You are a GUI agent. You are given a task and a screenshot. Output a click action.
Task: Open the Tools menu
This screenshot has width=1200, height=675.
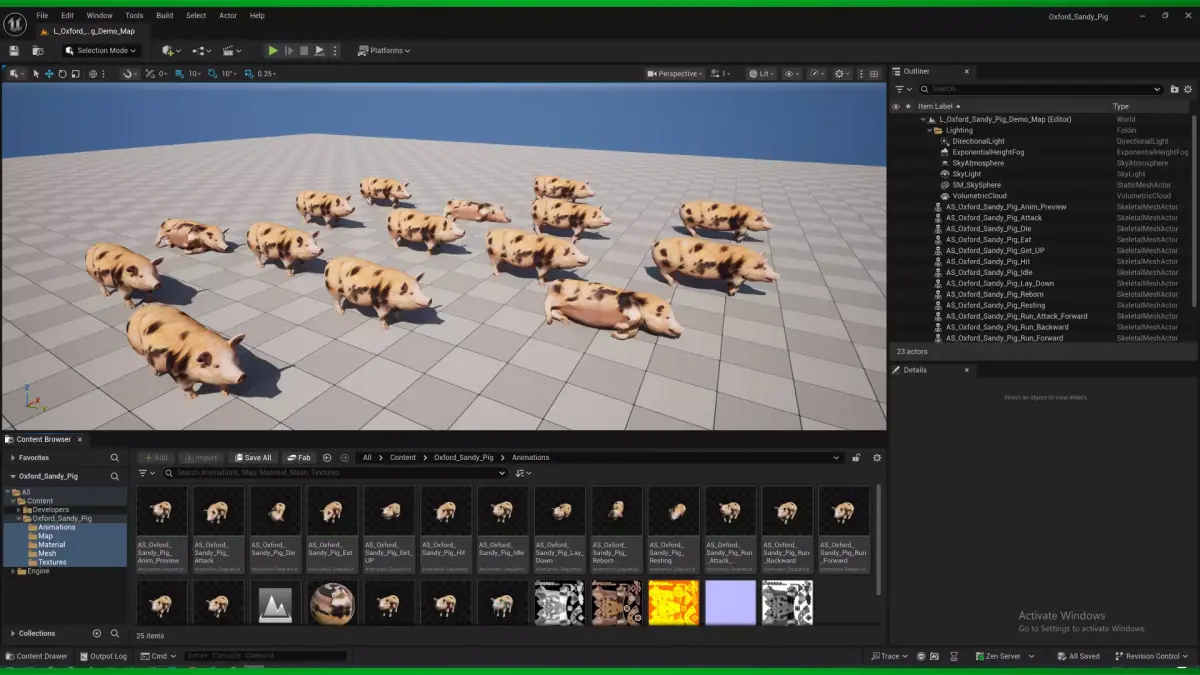pyautogui.click(x=134, y=16)
